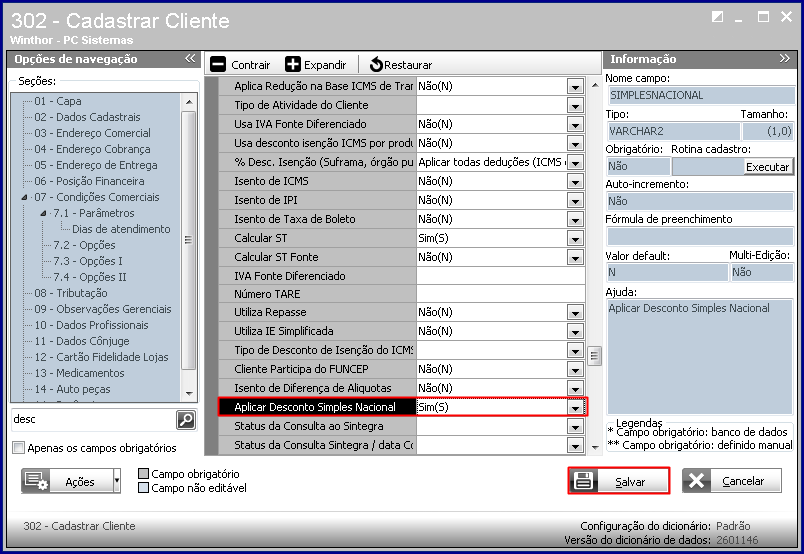Open section 08 - Tributação

point(71,293)
